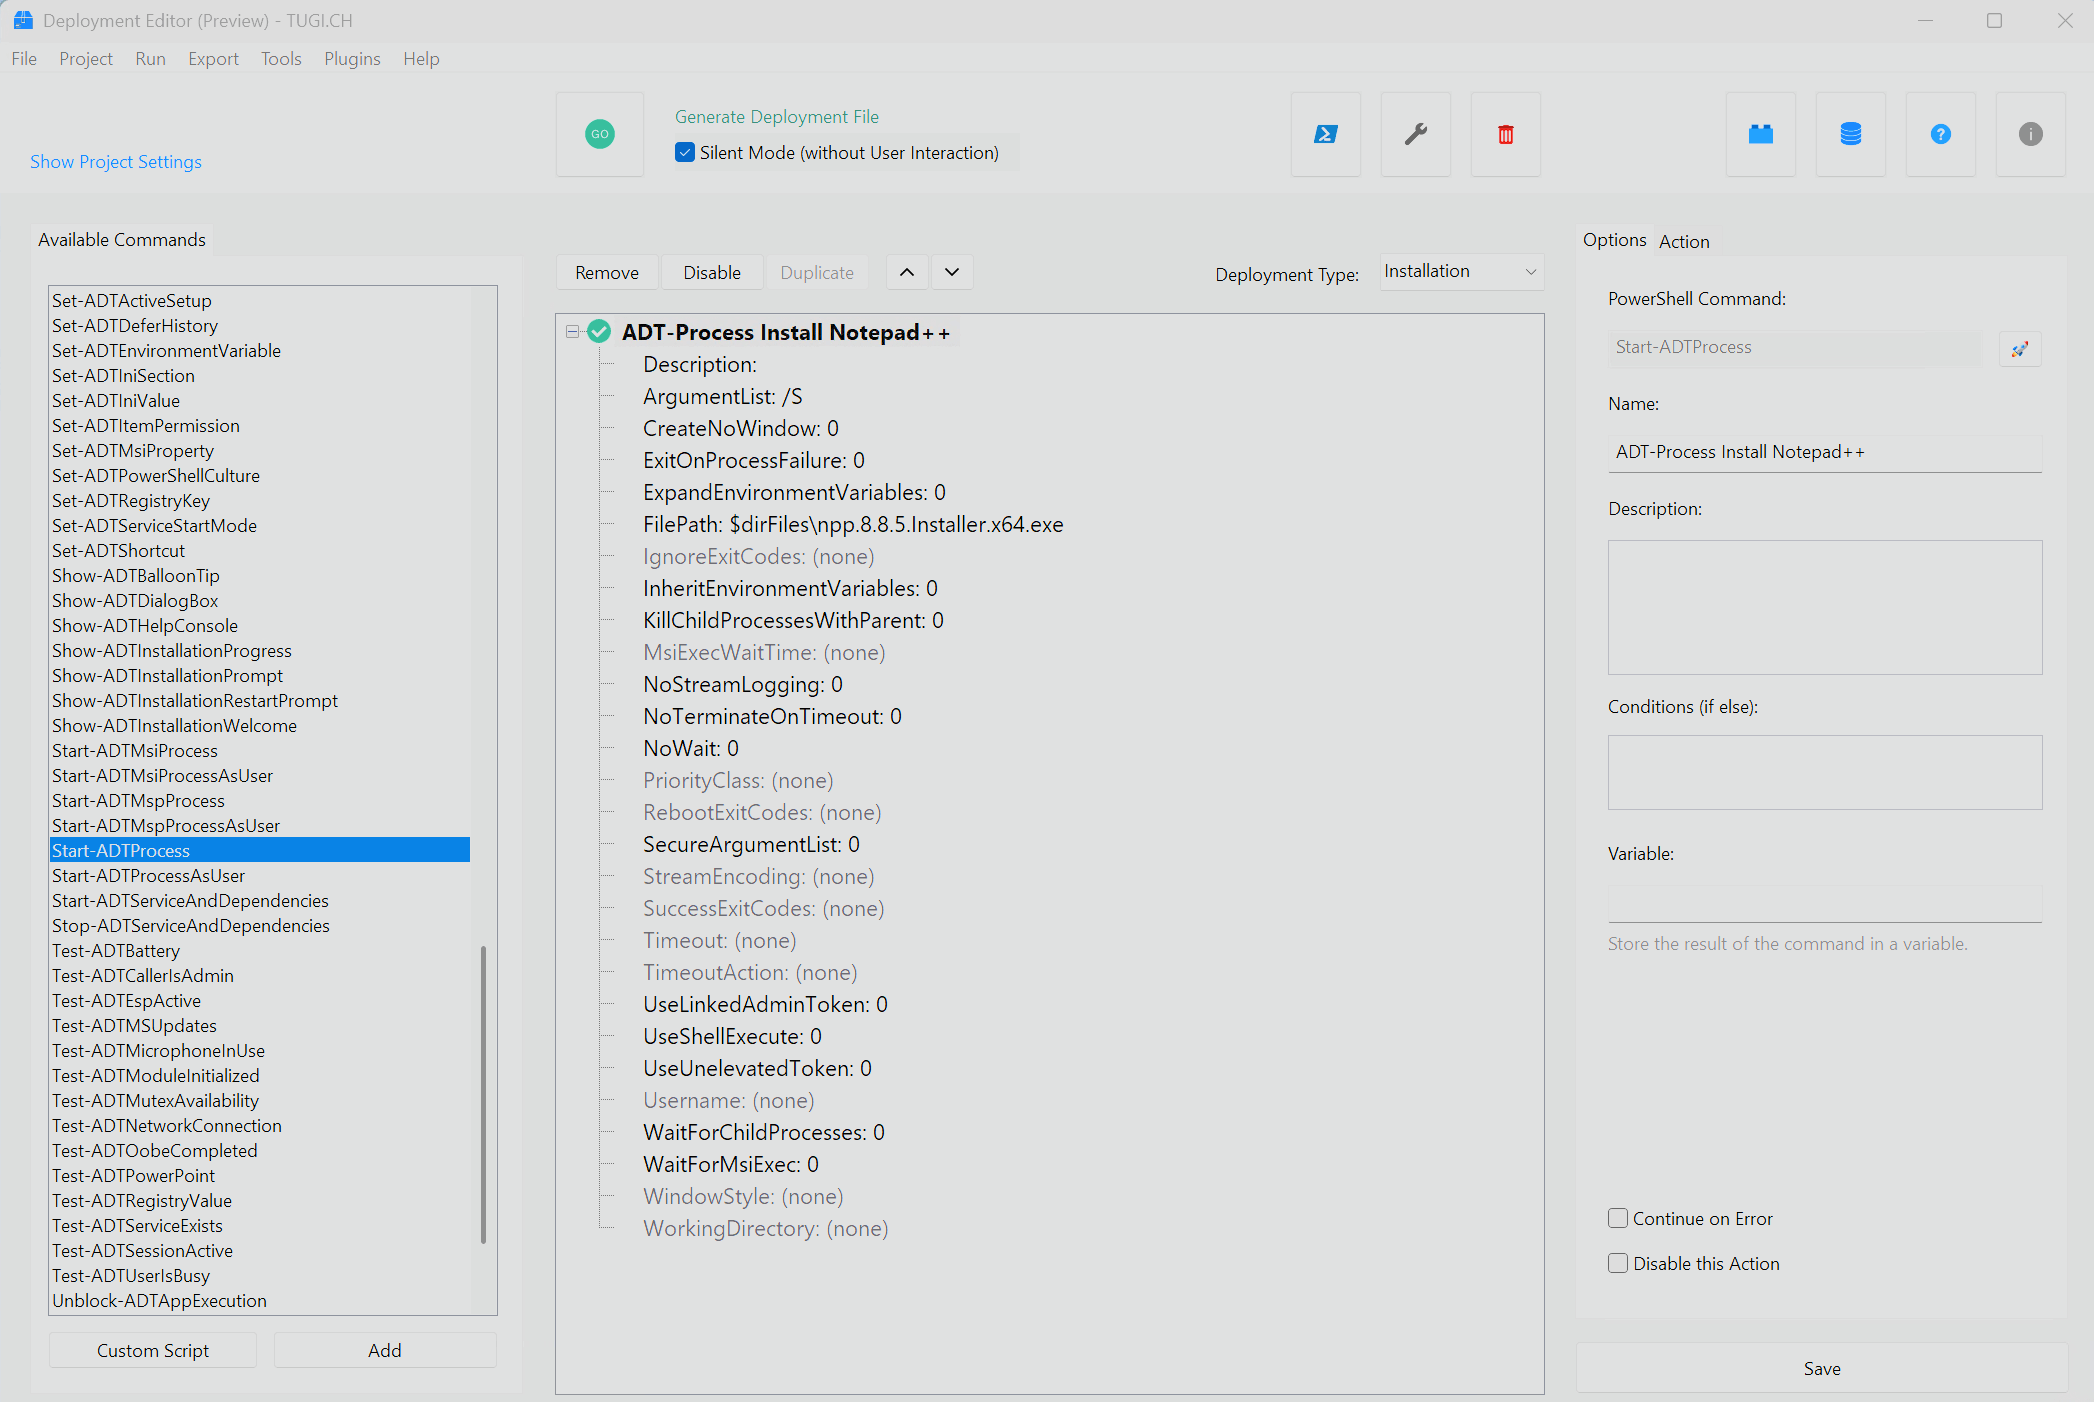2094x1402 pixels.
Task: Click the app icon in the title bar
Action: [22, 20]
